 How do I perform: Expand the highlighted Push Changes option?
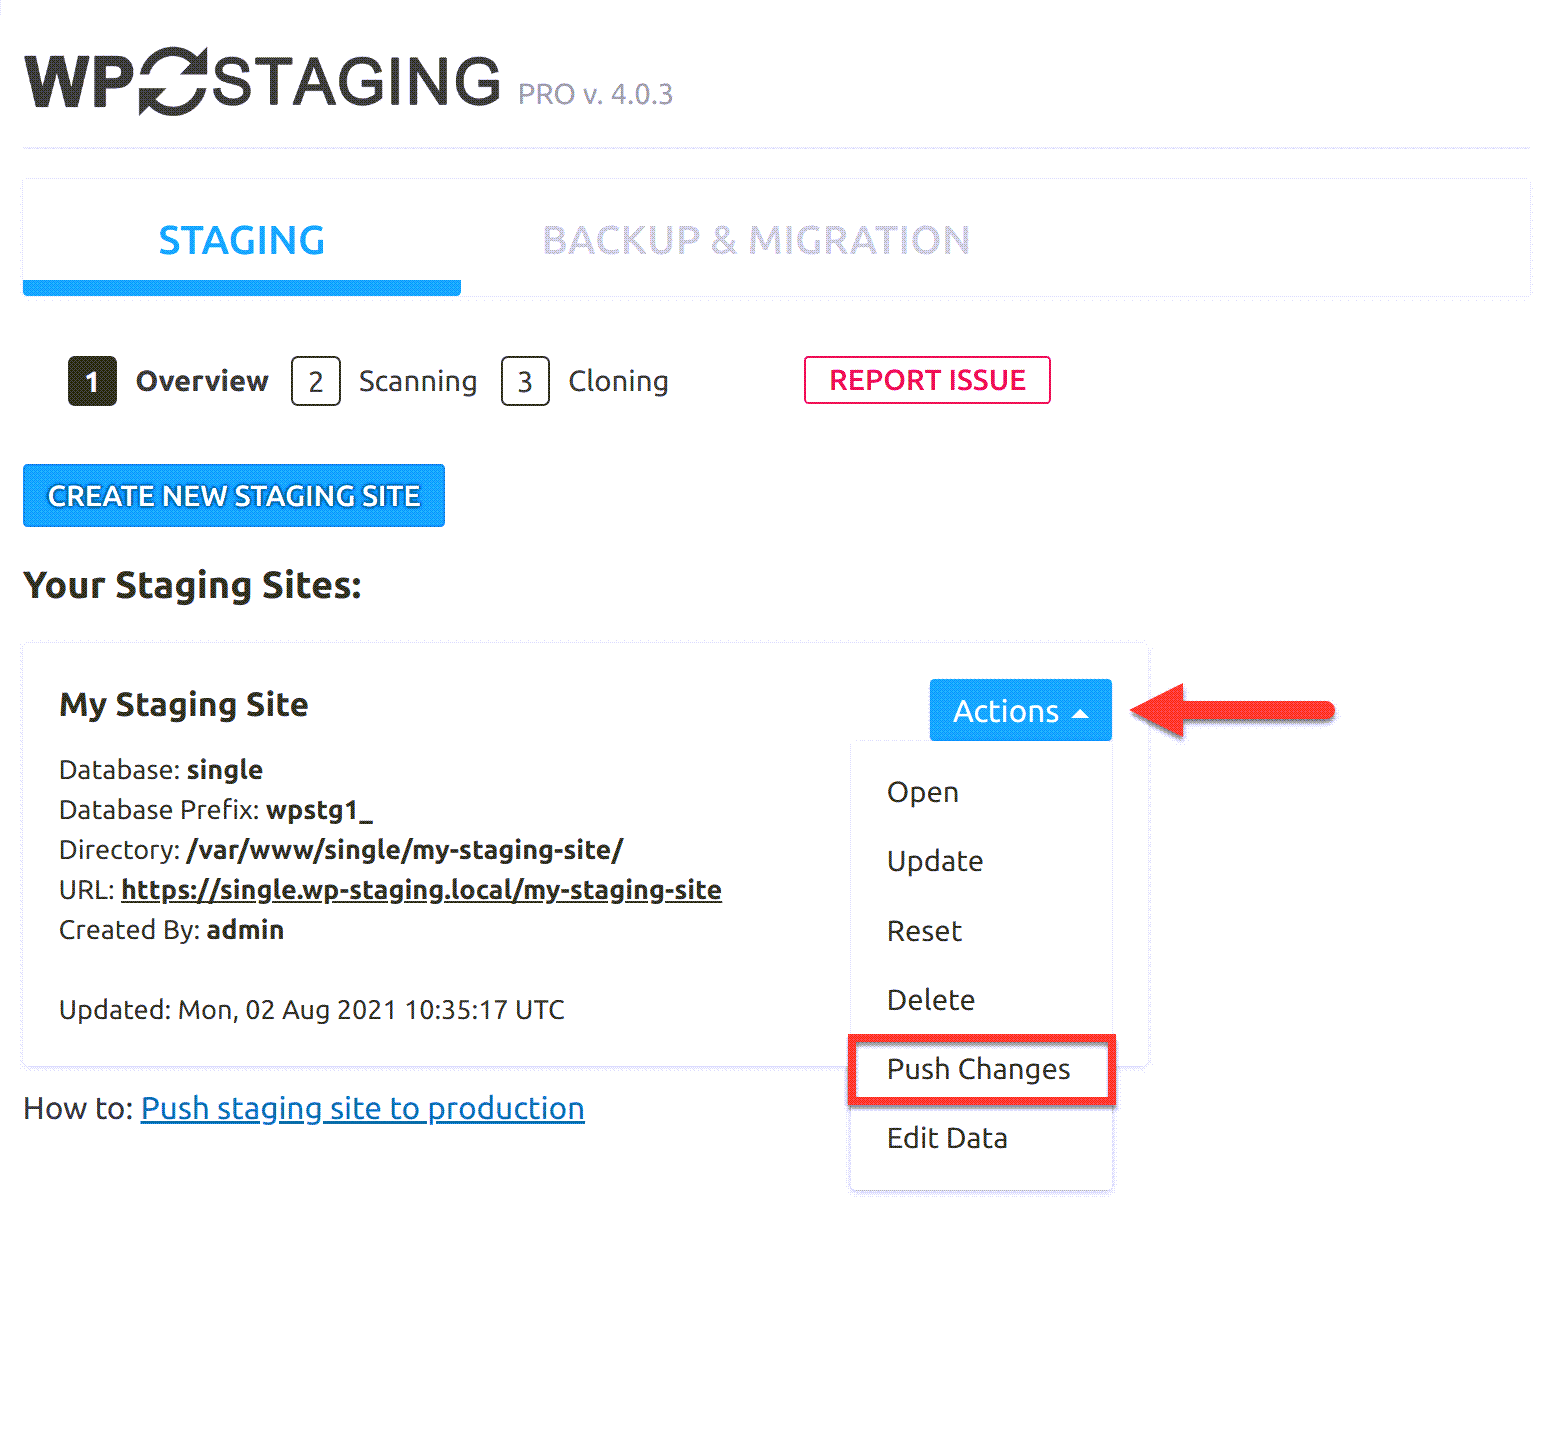tap(978, 1069)
